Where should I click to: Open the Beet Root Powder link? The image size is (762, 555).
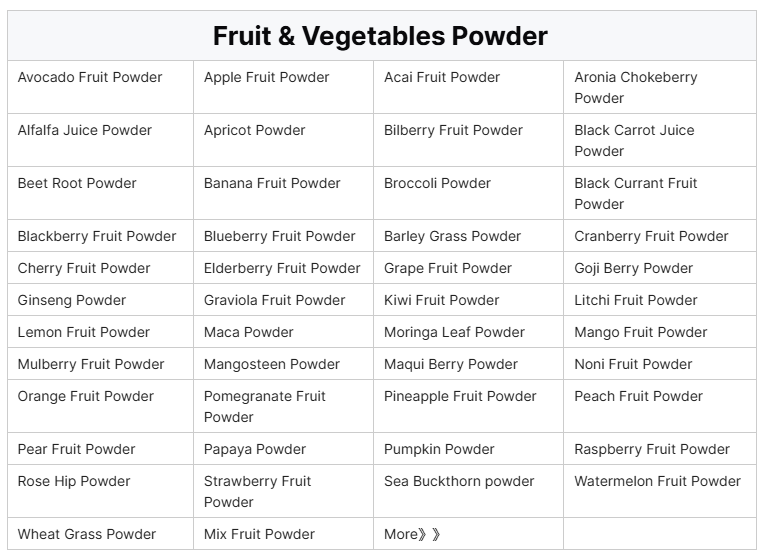77,183
